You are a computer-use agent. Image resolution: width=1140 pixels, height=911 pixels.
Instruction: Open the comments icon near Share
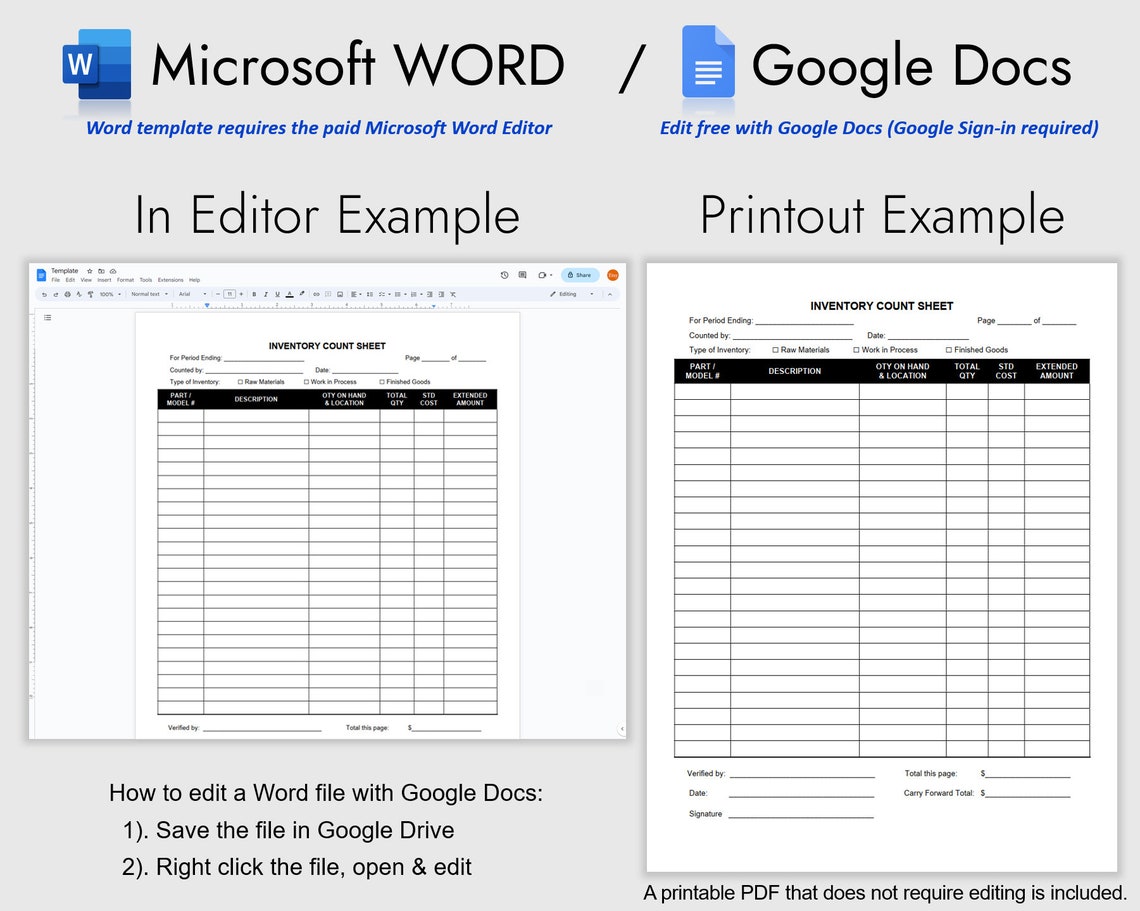tap(521, 274)
